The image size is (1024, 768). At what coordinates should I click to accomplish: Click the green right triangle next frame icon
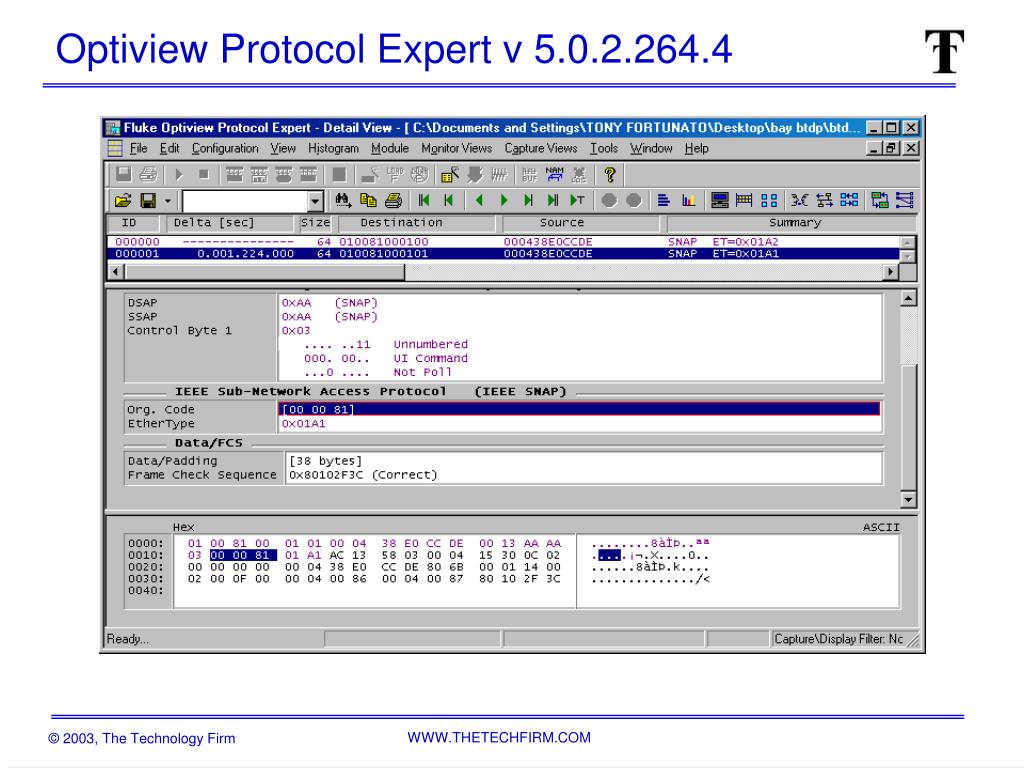click(504, 200)
